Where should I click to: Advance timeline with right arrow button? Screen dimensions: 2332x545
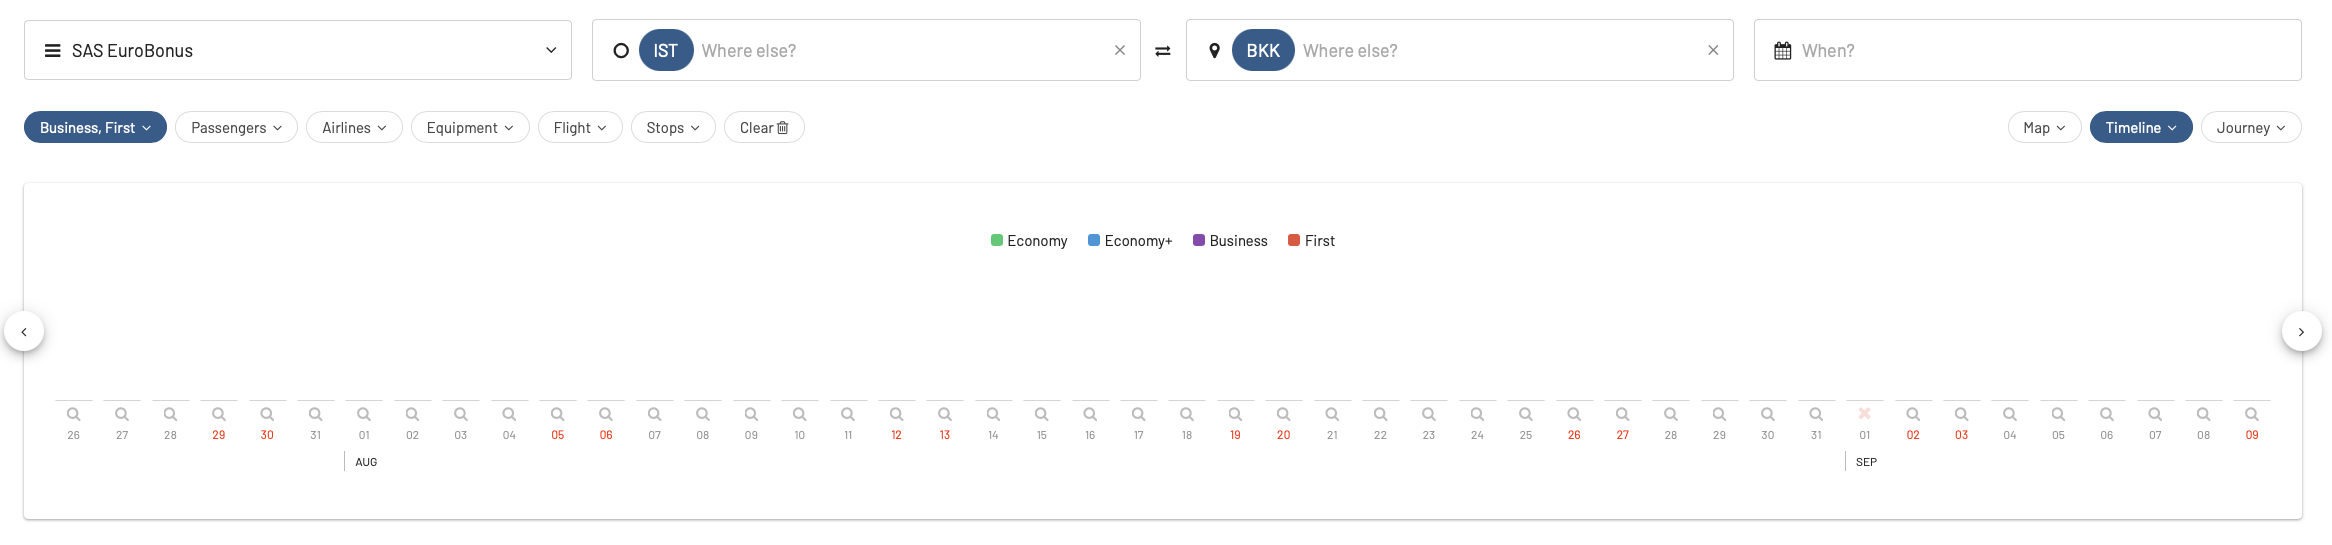pyautogui.click(x=2301, y=332)
